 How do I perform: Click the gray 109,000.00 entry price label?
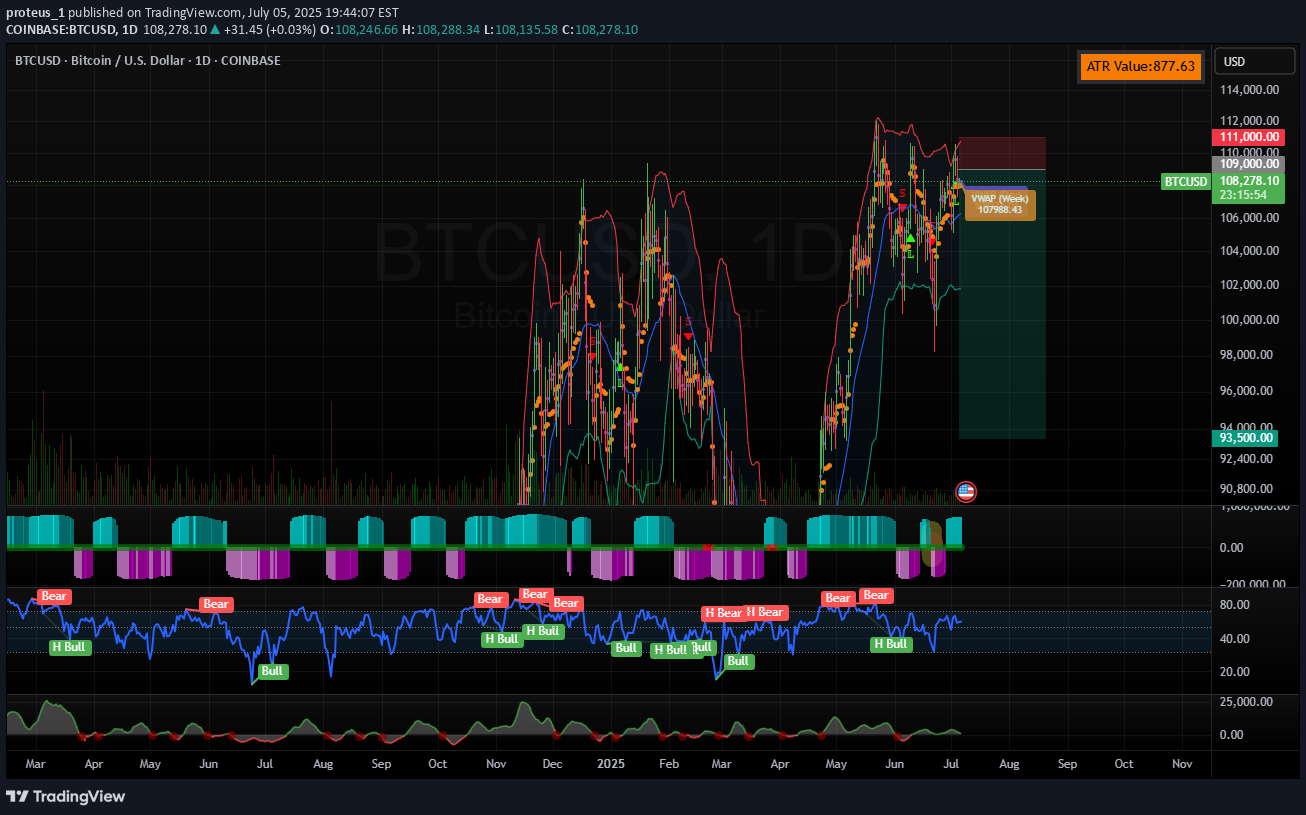(x=1247, y=163)
